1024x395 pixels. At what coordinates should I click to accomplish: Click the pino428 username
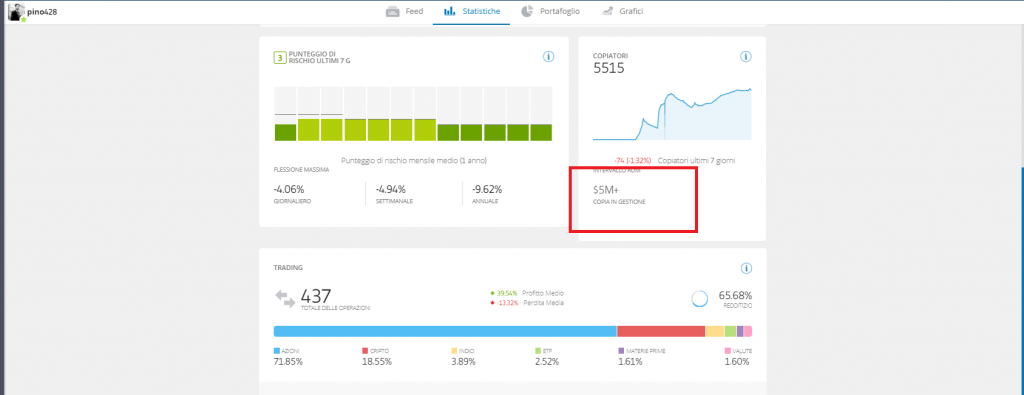point(42,12)
